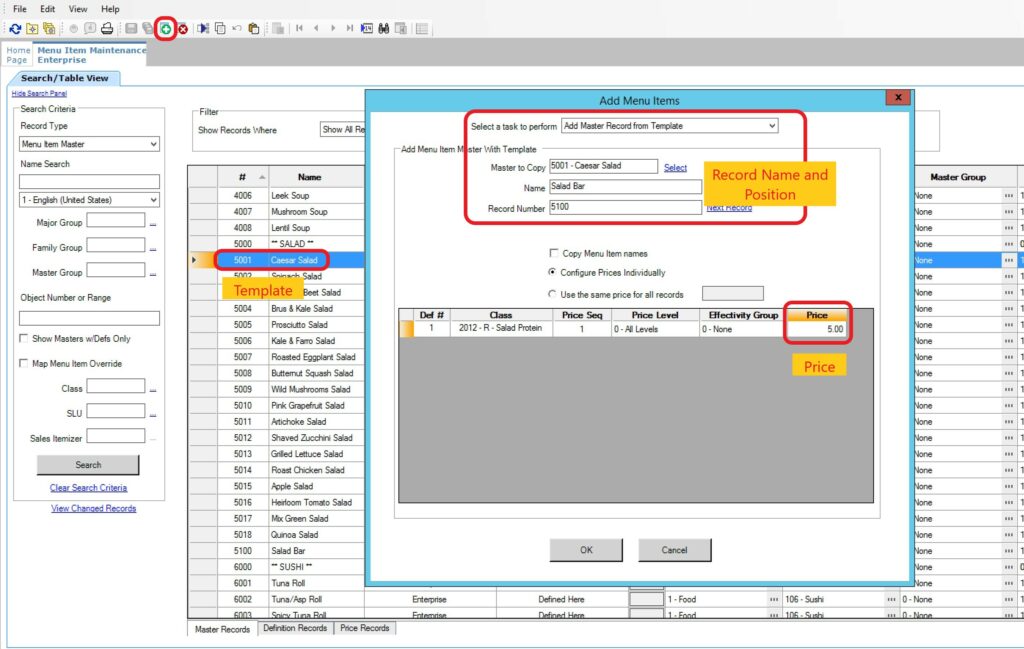Click the grey circle toolbar icon
The height and width of the screenshot is (649, 1024).
pos(73,29)
